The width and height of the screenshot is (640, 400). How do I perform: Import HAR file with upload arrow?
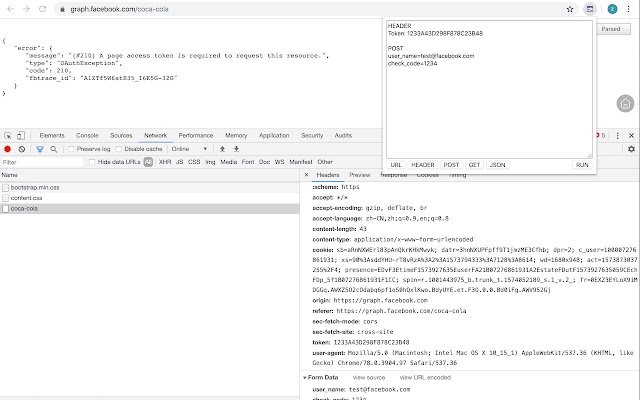[222, 149]
